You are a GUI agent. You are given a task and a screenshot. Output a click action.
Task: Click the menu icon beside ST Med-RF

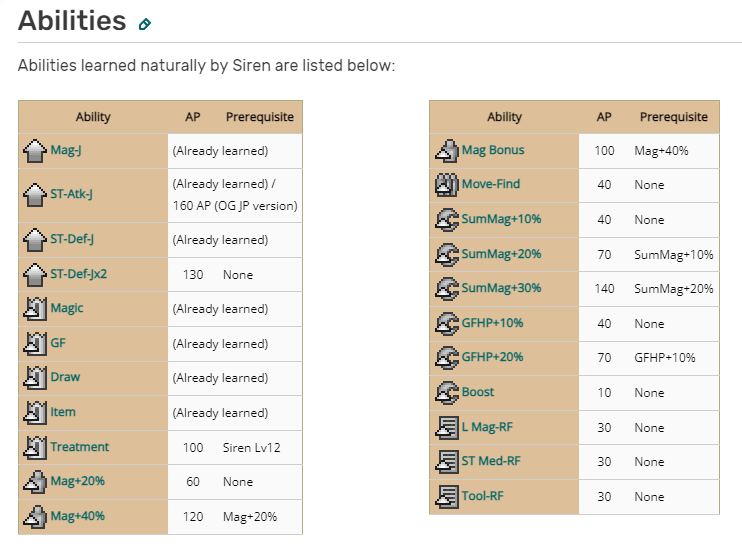click(447, 462)
